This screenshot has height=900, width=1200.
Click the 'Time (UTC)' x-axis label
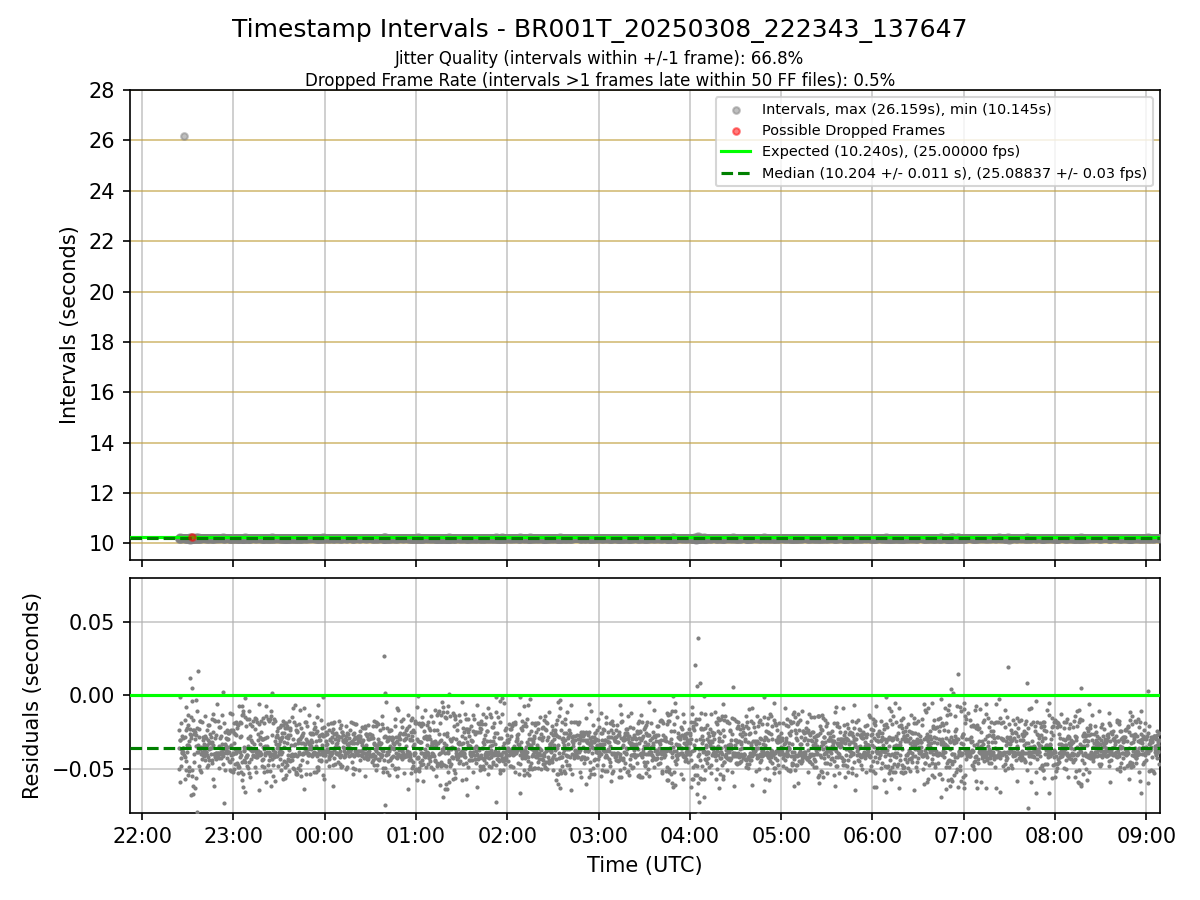pos(644,865)
